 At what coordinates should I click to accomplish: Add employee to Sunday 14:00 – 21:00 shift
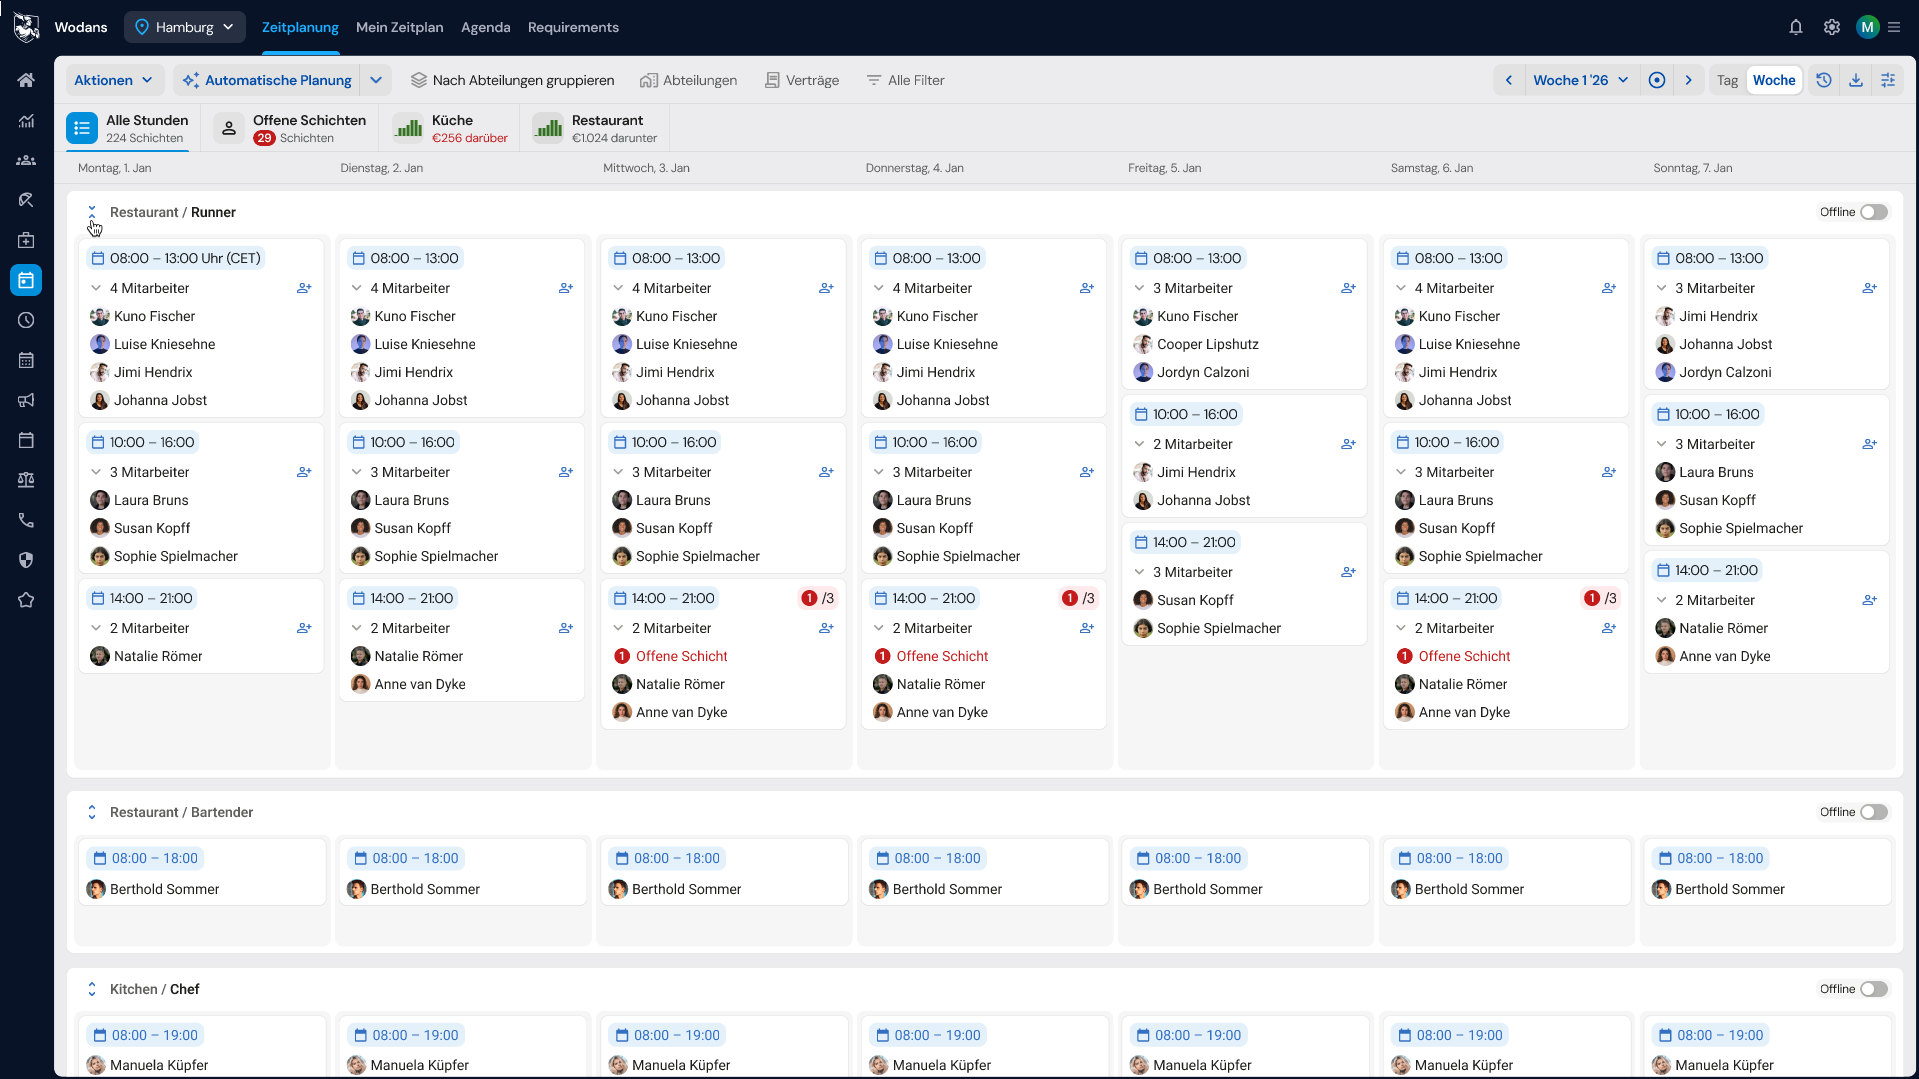click(1869, 600)
